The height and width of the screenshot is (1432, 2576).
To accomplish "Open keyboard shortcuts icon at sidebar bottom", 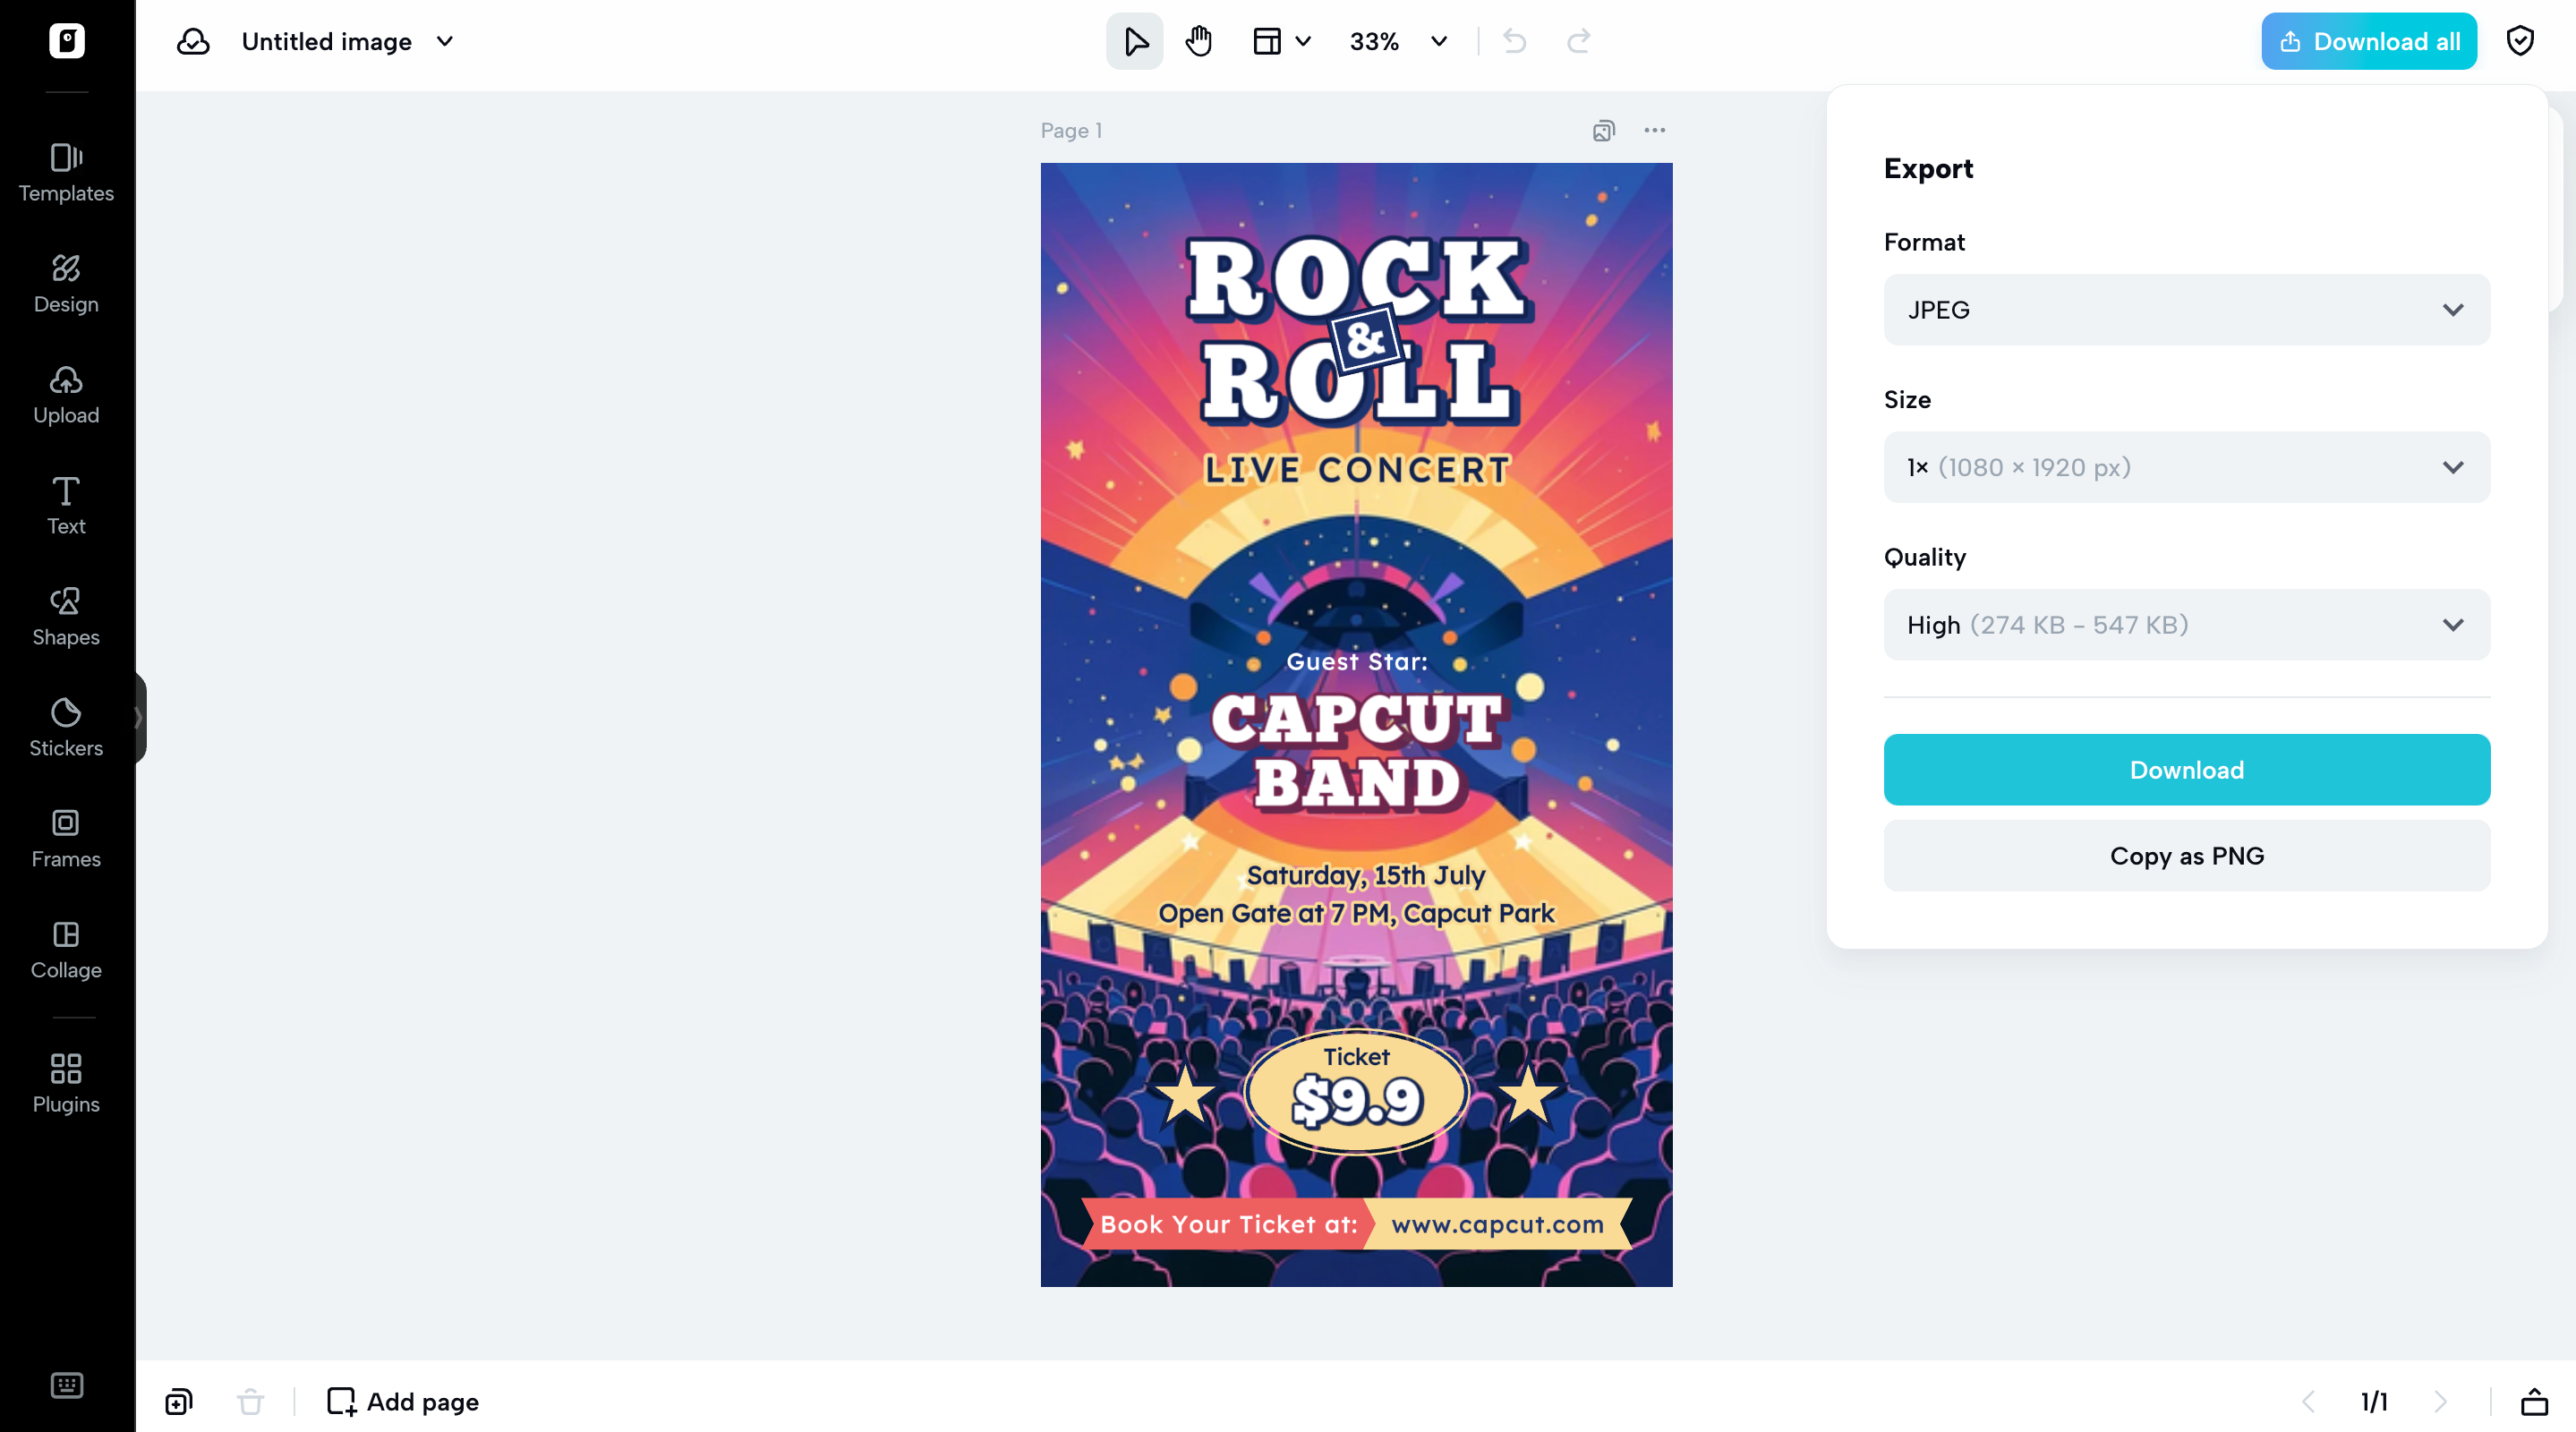I will 67,1385.
